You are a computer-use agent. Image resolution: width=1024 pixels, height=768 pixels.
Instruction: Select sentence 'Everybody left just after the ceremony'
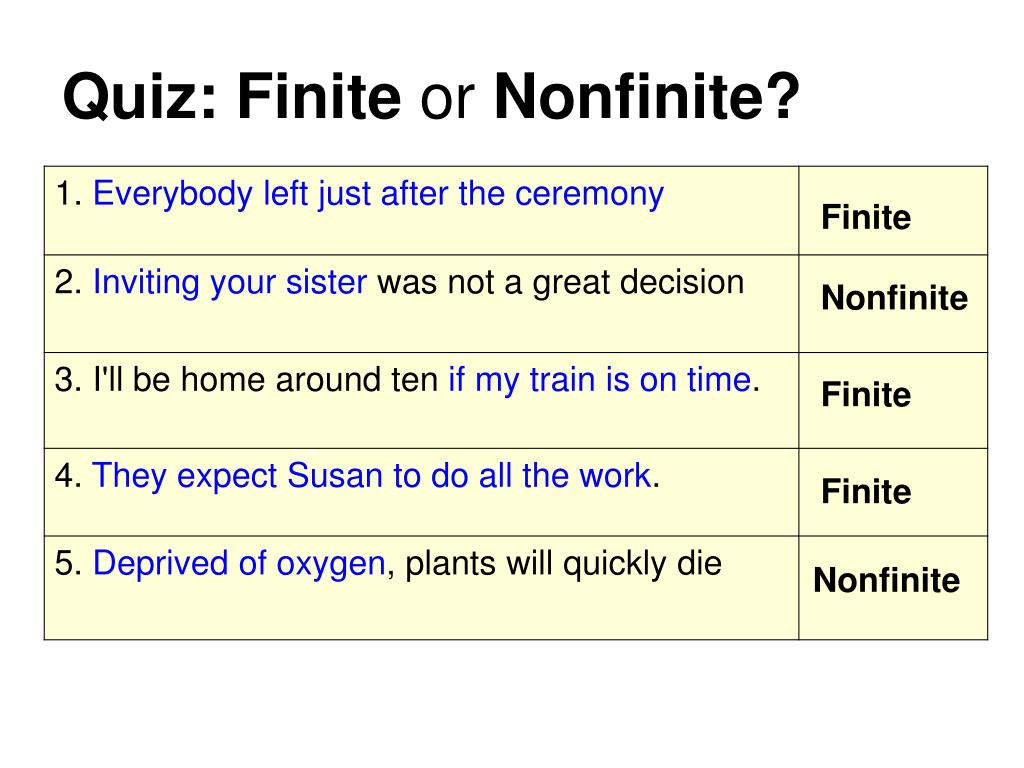tap(378, 195)
